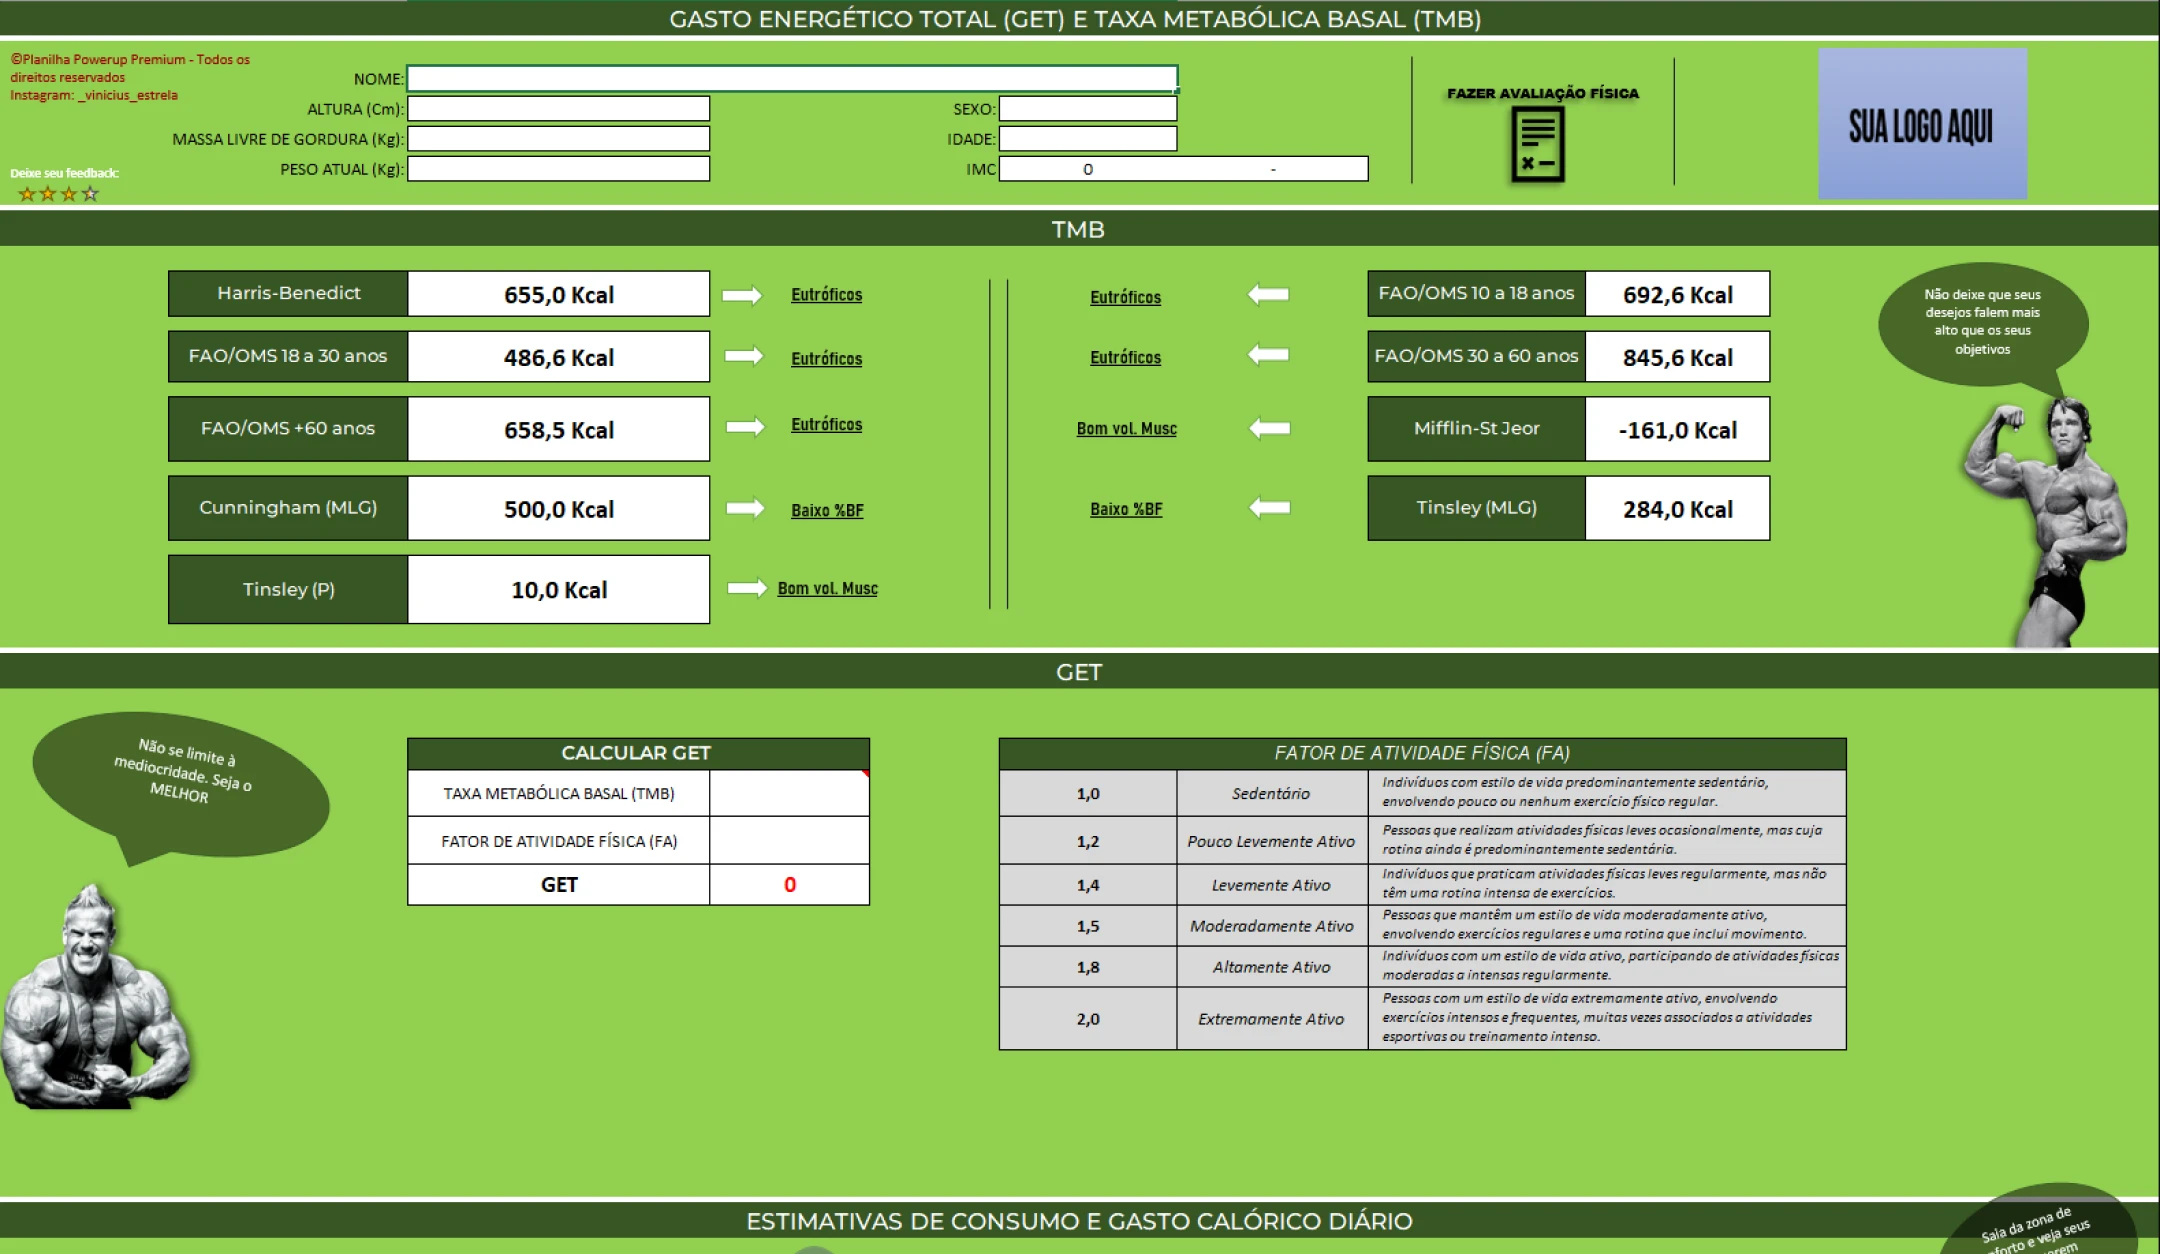The height and width of the screenshot is (1254, 2160).
Task: Click the FAZER AVALIAÇÃO FÍSICA label
Action: pos(1542,93)
